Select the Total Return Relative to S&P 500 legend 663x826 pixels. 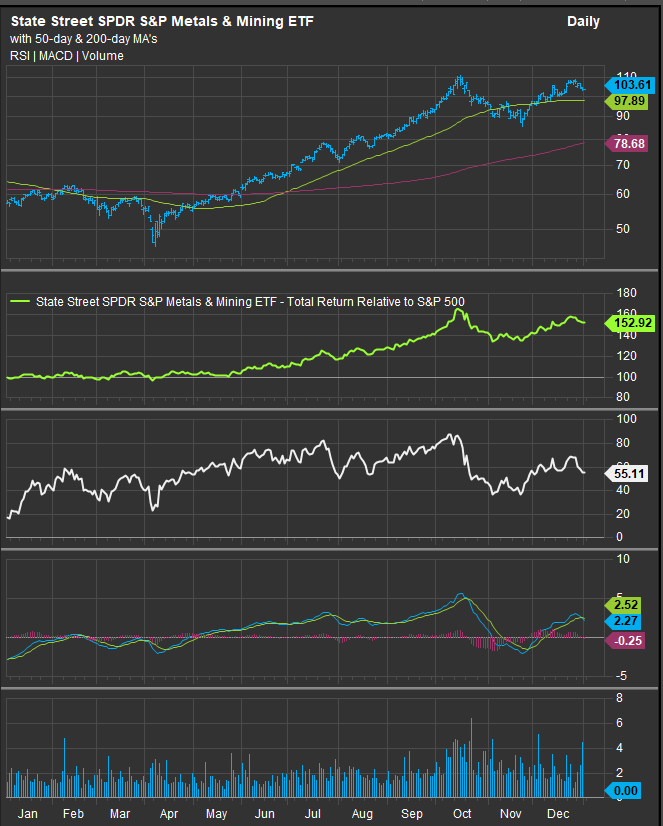tap(250, 301)
